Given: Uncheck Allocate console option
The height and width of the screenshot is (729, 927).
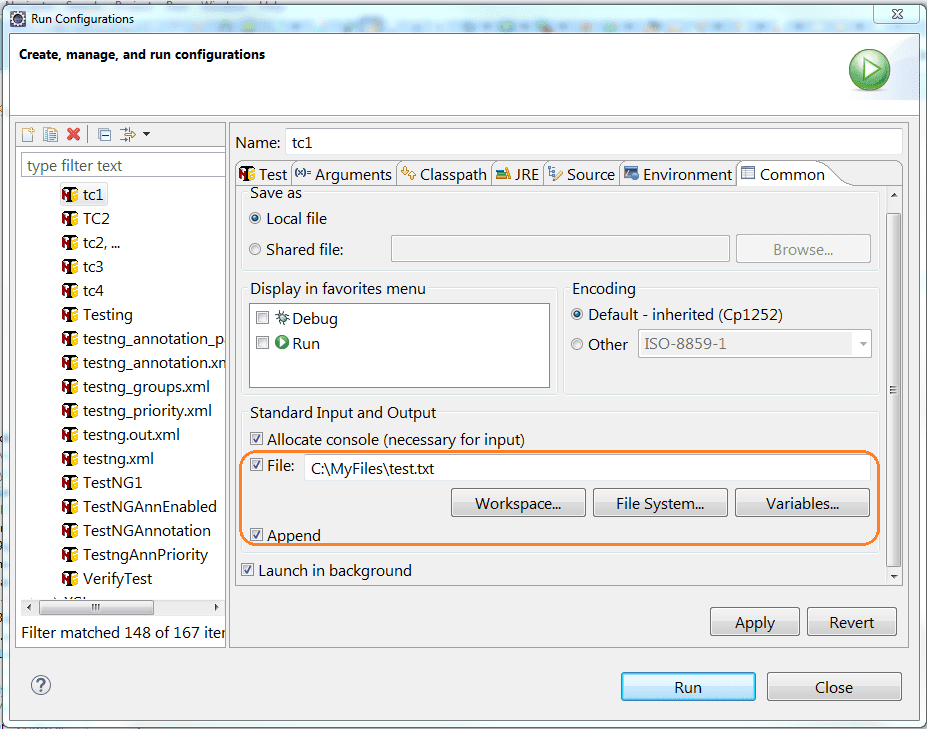Looking at the screenshot, I should click(256, 438).
